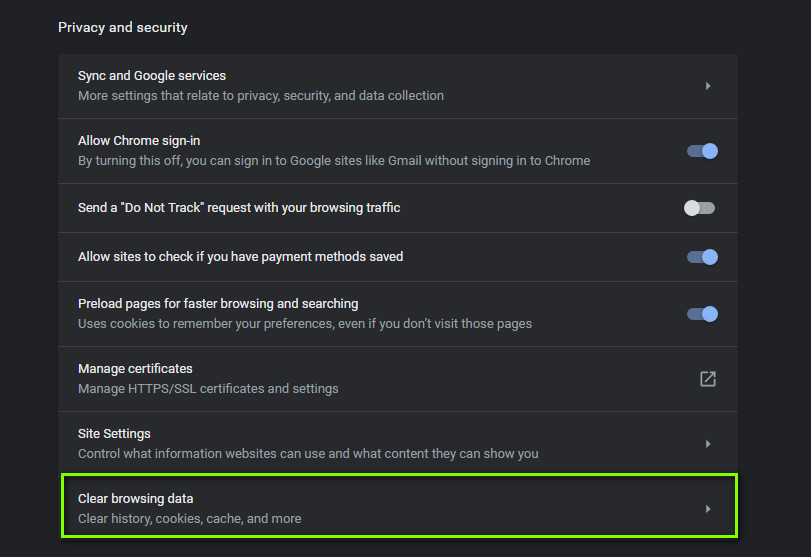The width and height of the screenshot is (811, 557).
Task: Toggle off Preload pages for faster browsing
Action: [702, 314]
